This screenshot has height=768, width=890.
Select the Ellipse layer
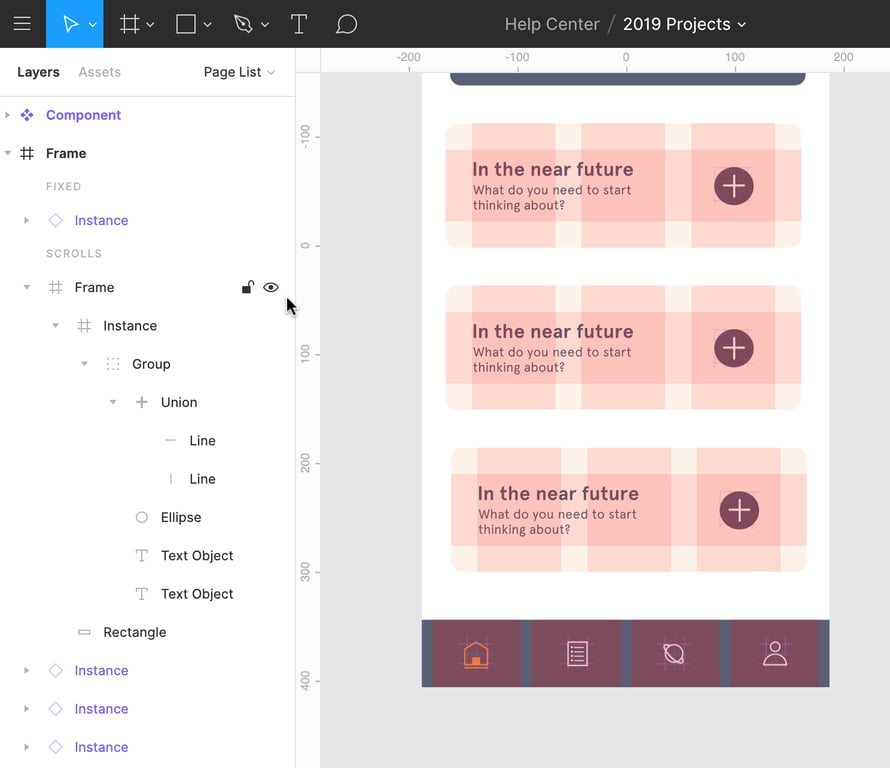[181, 517]
